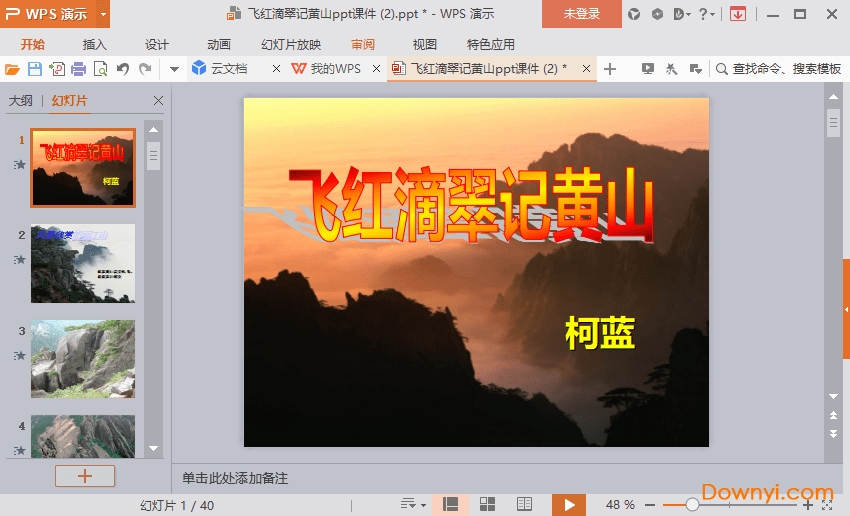
Task: Switch to normal view in status bar
Action: coord(450,505)
